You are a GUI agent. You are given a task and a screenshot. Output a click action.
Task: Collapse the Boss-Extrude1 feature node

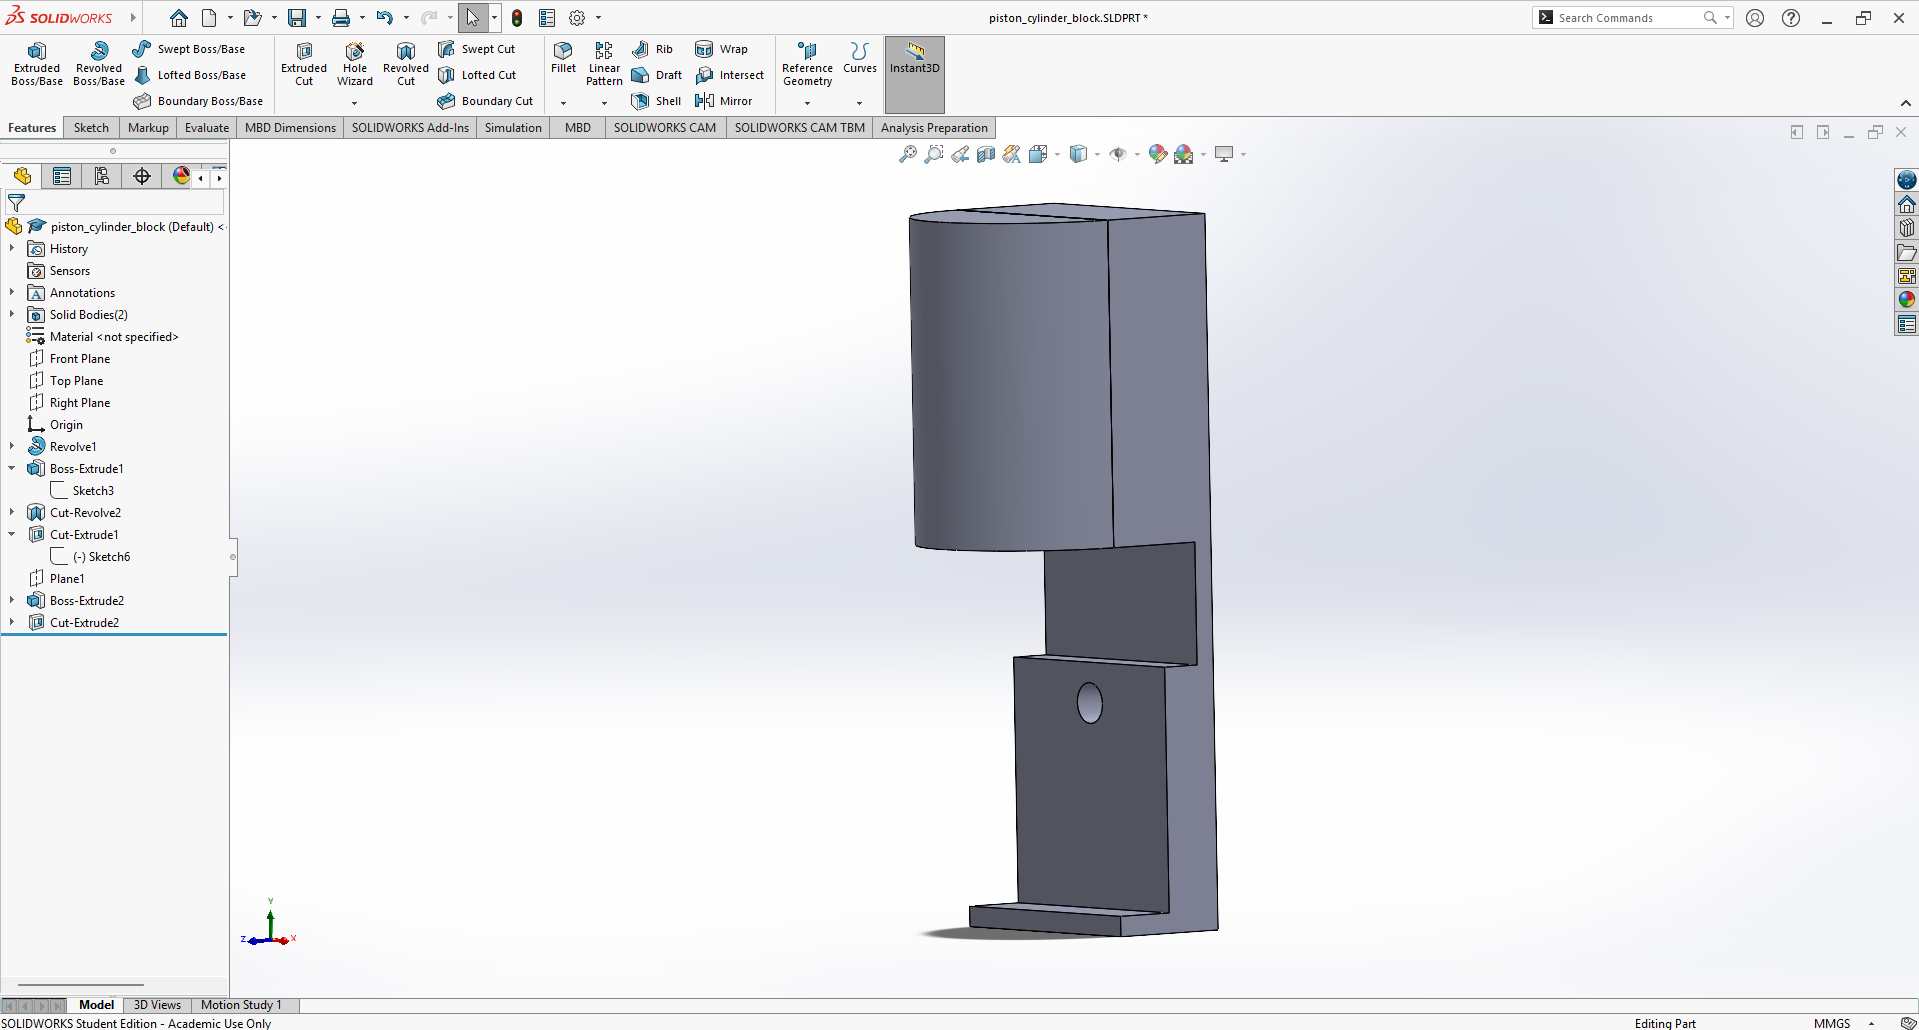pyautogui.click(x=12, y=468)
